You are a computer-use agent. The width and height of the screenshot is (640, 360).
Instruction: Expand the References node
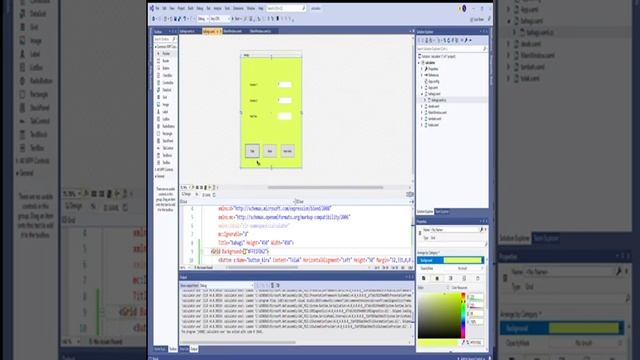422,75
